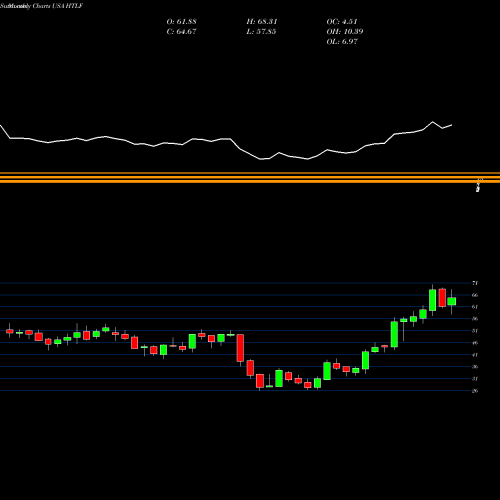Screen dimensions: 500x500
Task: Click the low value 'L: 57.85'
Action: pos(261,32)
